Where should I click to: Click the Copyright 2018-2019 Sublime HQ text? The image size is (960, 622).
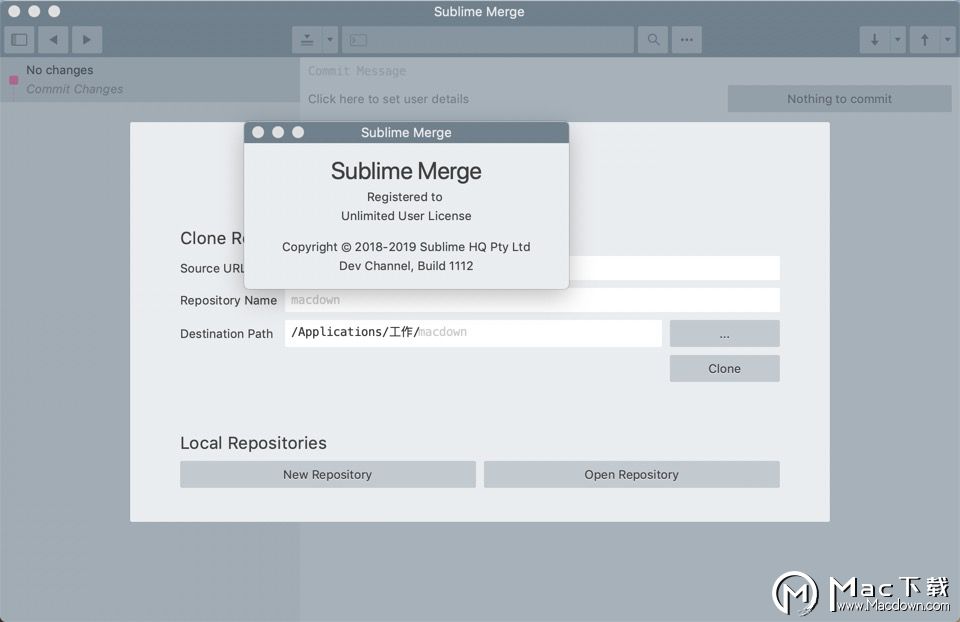coord(406,247)
